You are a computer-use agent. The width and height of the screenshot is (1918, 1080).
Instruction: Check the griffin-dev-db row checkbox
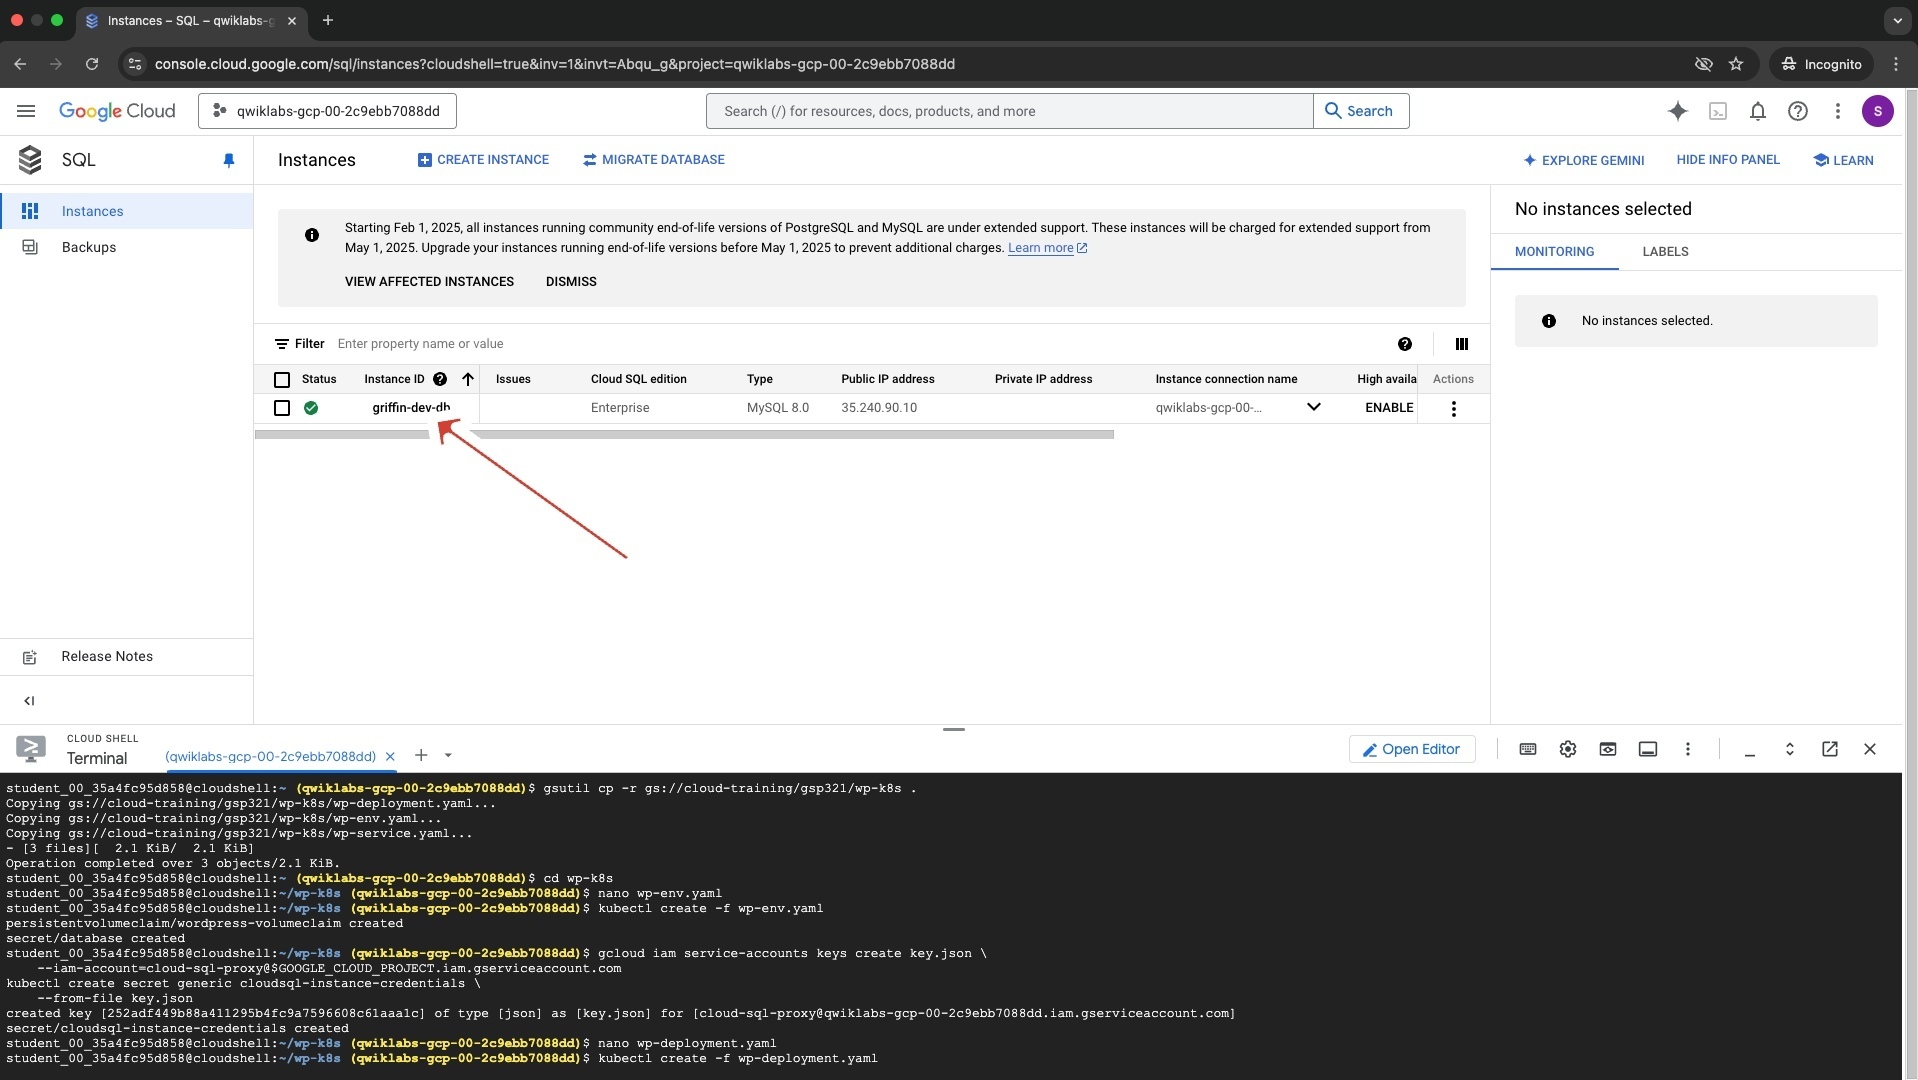tap(282, 408)
